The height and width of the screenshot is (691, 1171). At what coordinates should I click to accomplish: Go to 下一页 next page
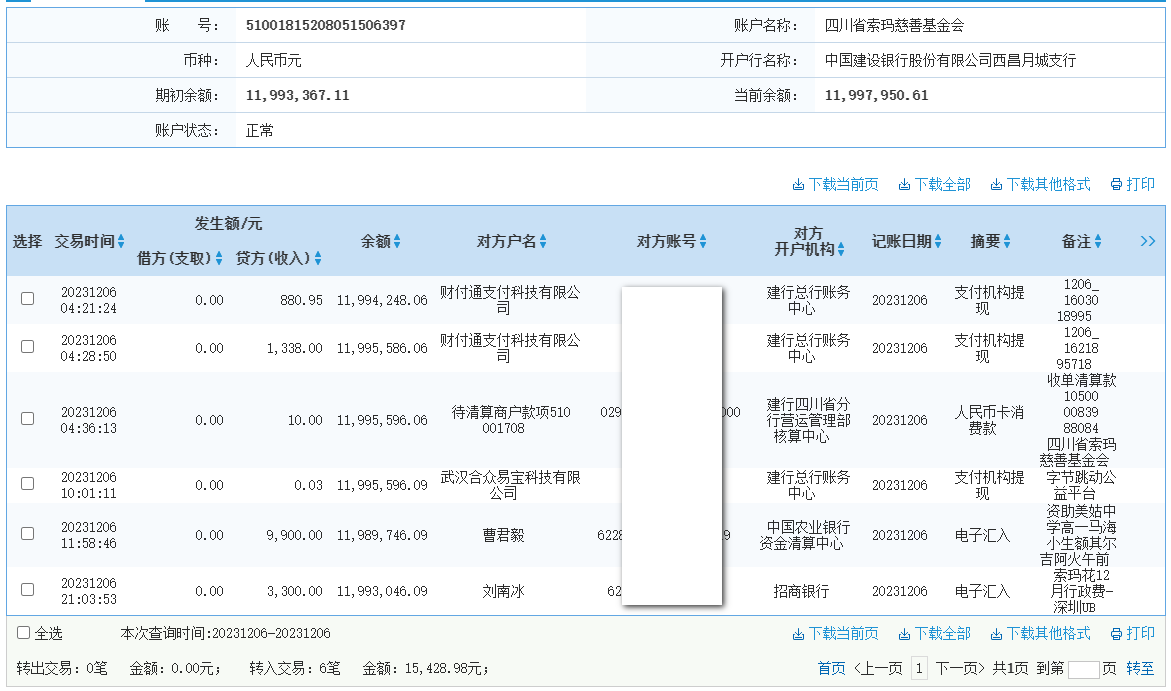960,668
